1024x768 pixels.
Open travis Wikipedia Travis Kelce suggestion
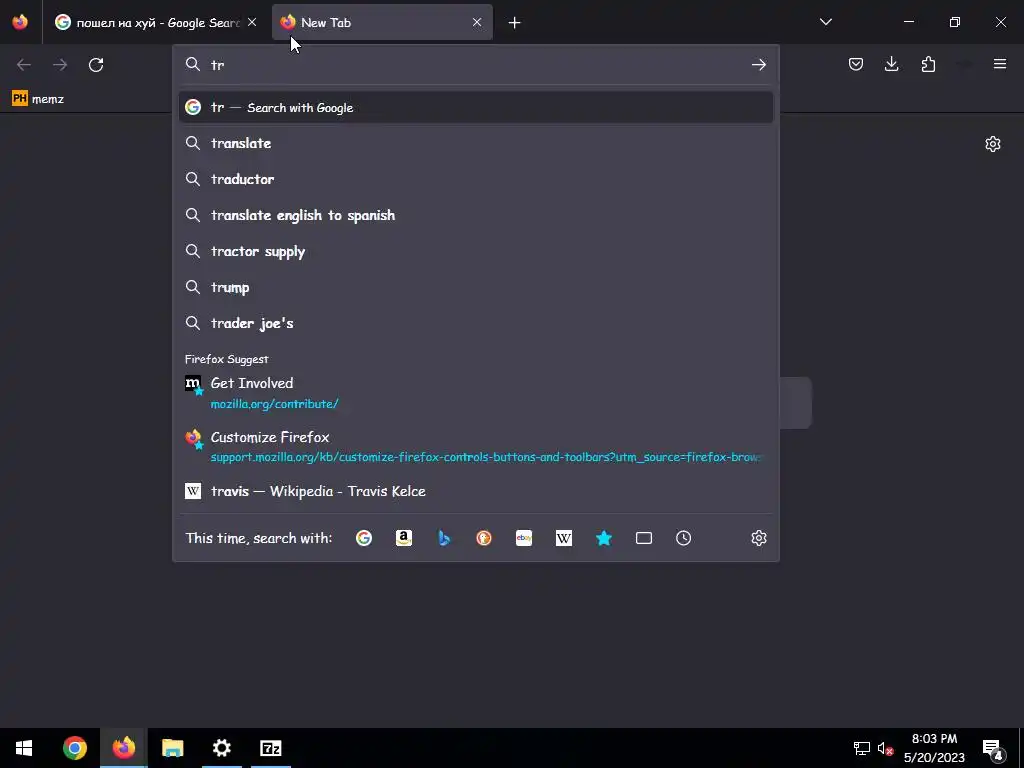[x=475, y=491]
